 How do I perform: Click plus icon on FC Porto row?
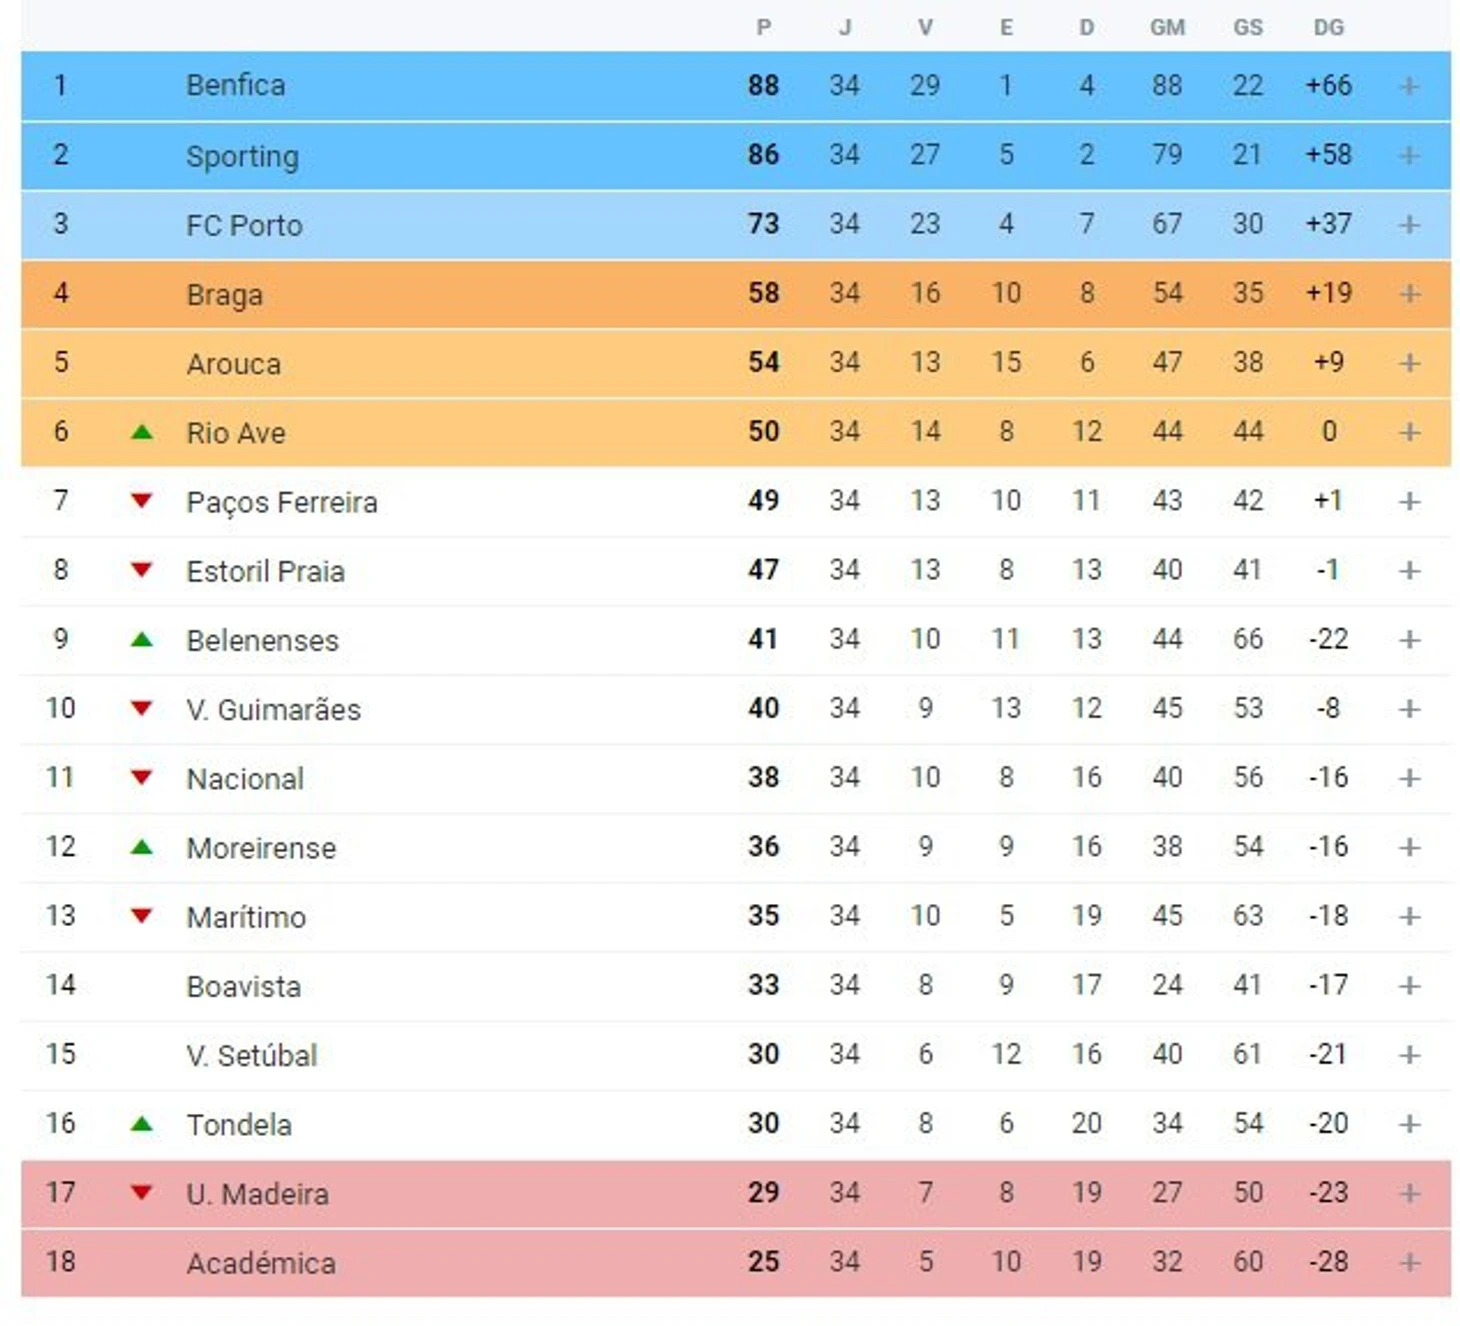[x=1409, y=224]
